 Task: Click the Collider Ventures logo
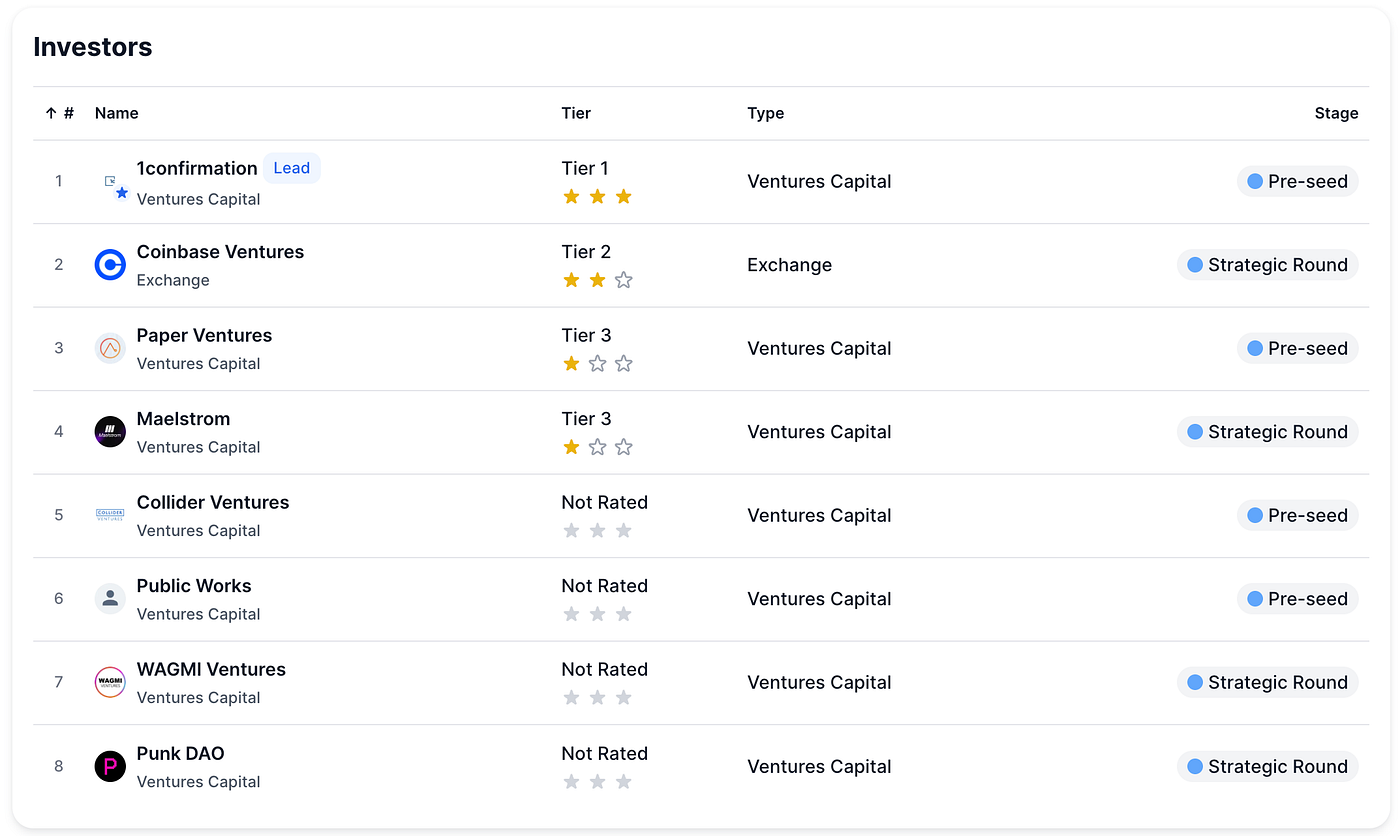coord(110,515)
